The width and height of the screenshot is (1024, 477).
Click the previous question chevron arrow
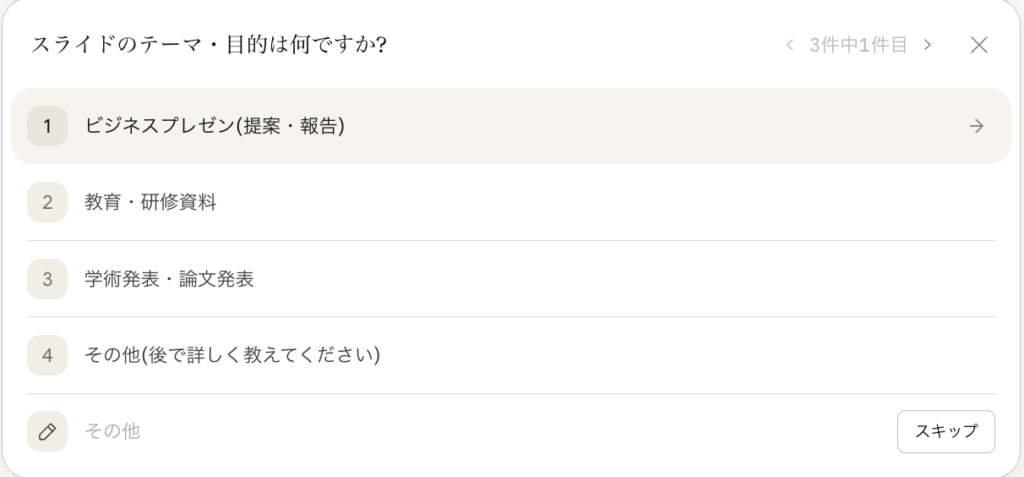click(x=790, y=45)
